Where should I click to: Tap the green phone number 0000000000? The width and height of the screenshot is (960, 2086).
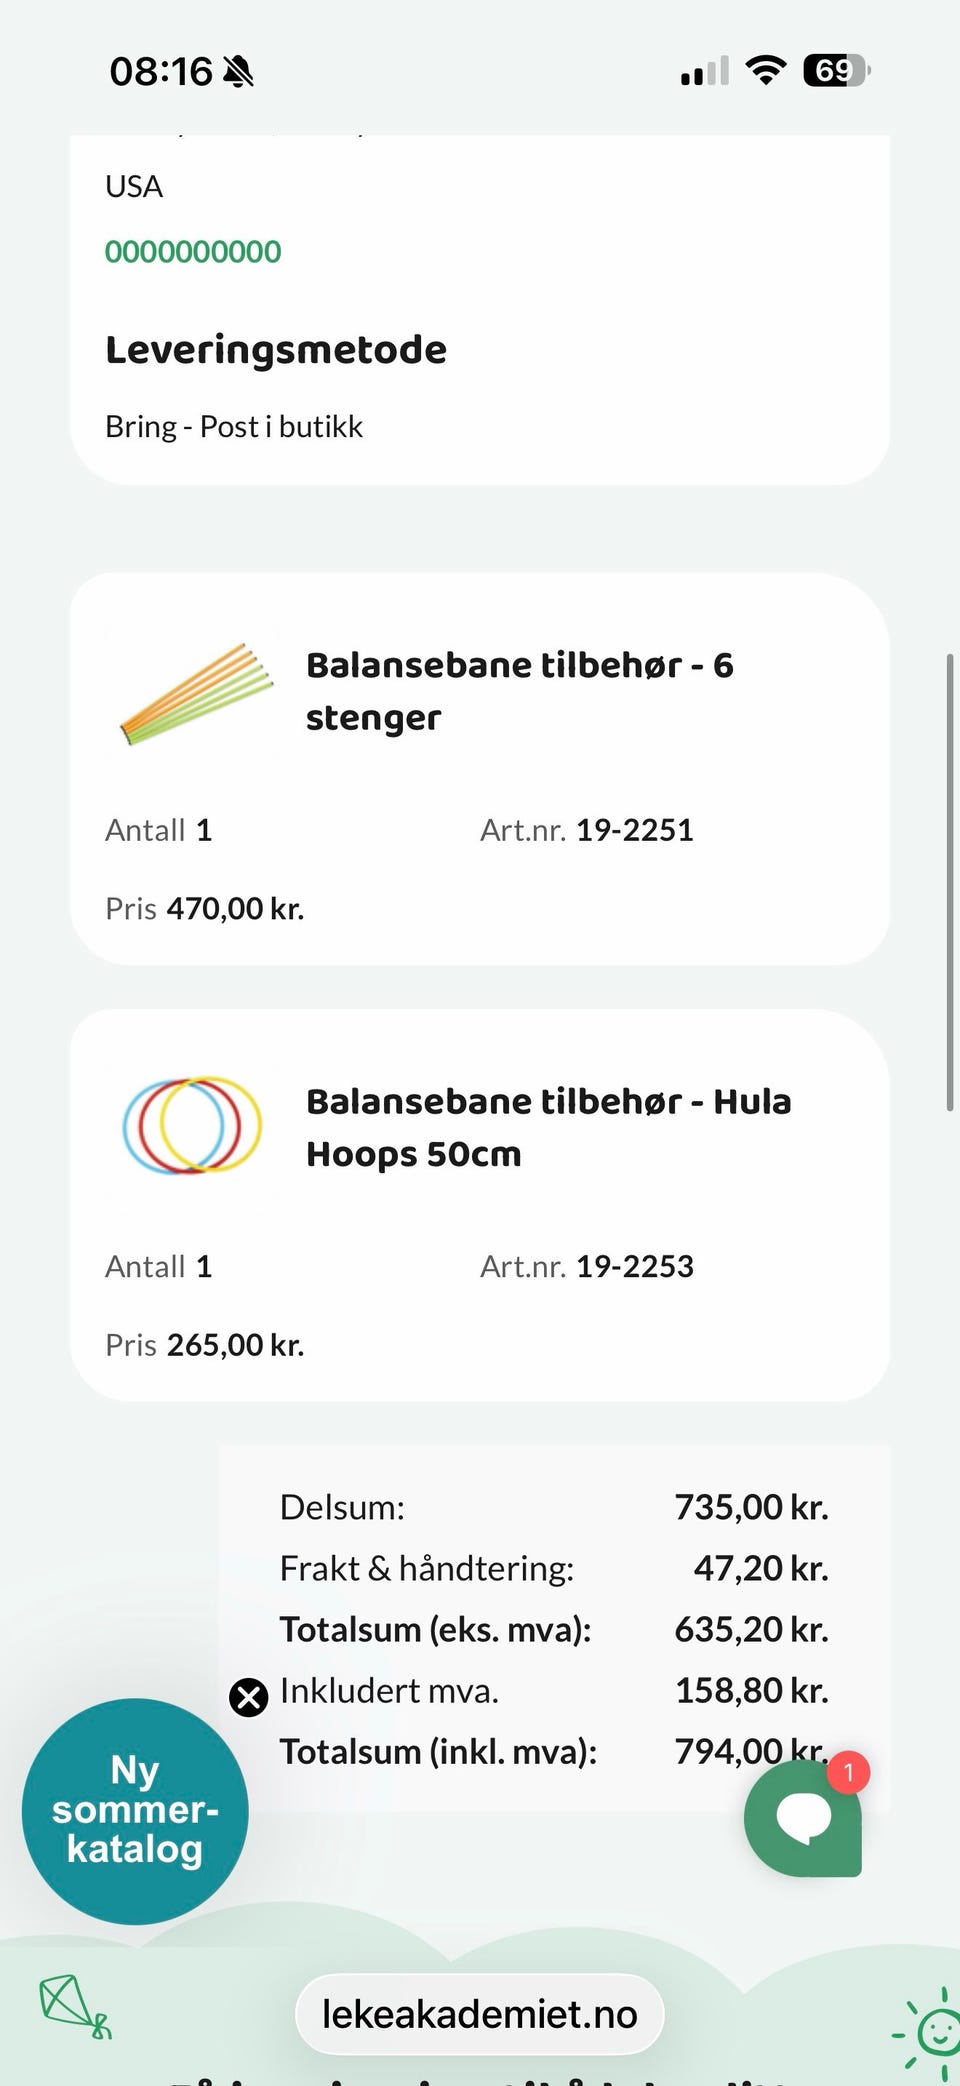[x=193, y=251]
